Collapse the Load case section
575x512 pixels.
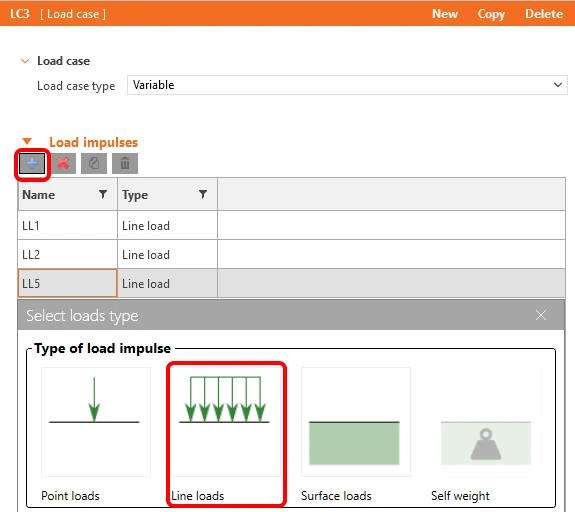[25, 61]
